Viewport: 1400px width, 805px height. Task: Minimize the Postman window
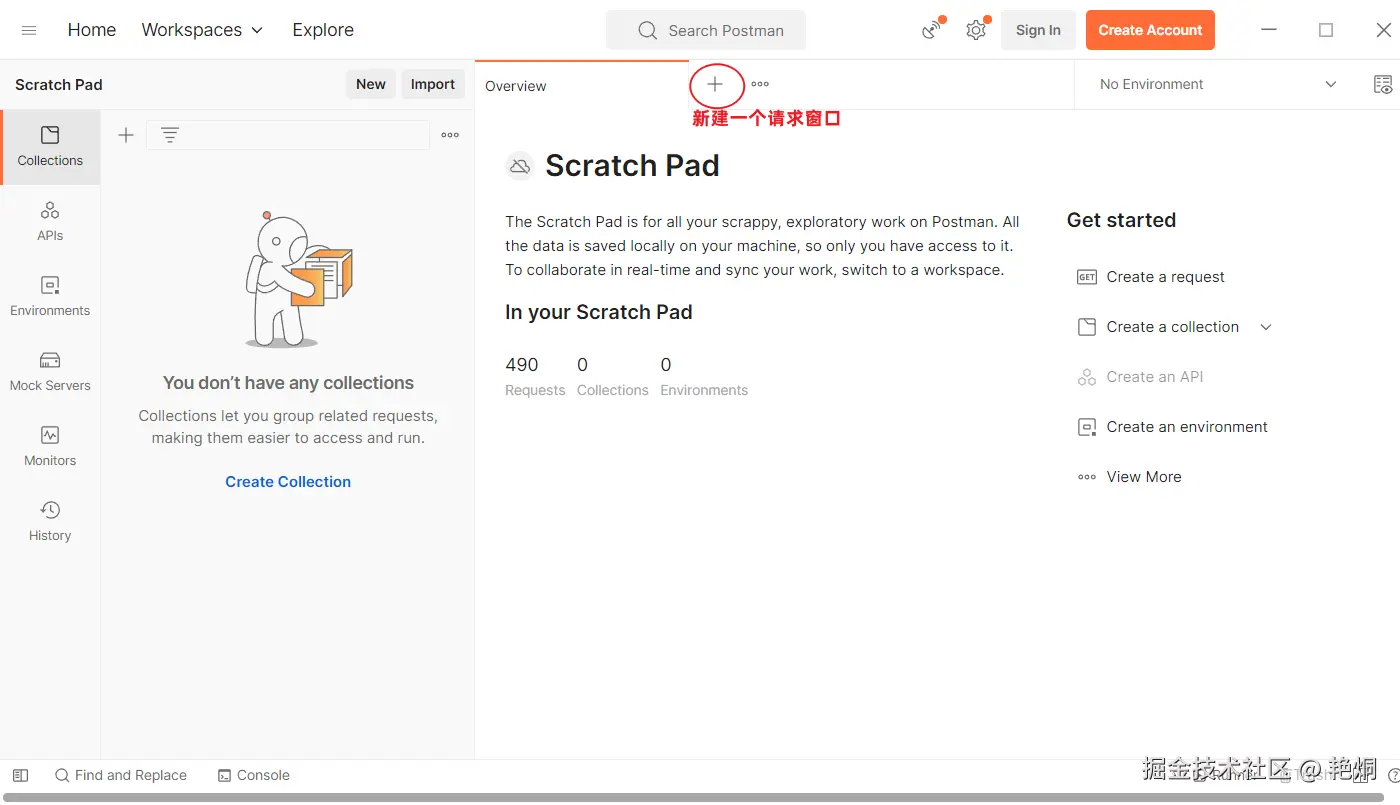coord(1269,30)
